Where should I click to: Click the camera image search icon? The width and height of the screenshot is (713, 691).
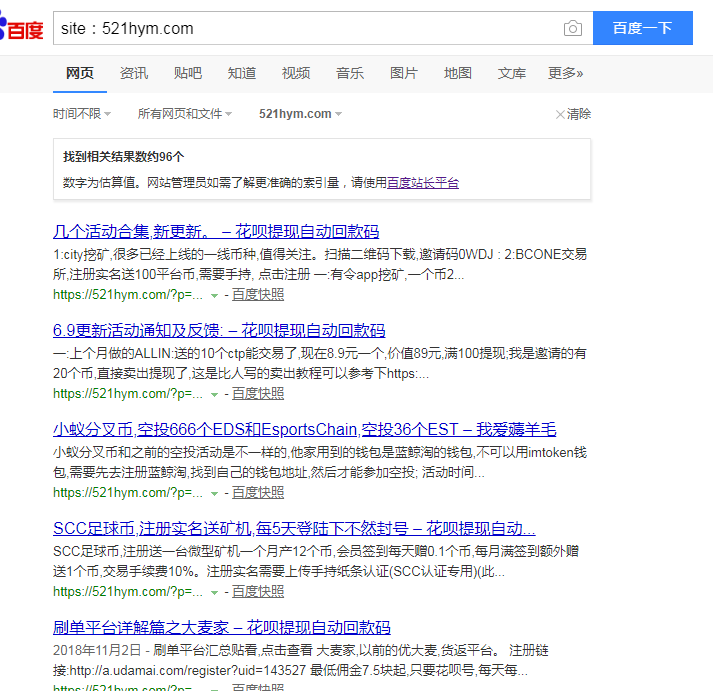[x=572, y=29]
